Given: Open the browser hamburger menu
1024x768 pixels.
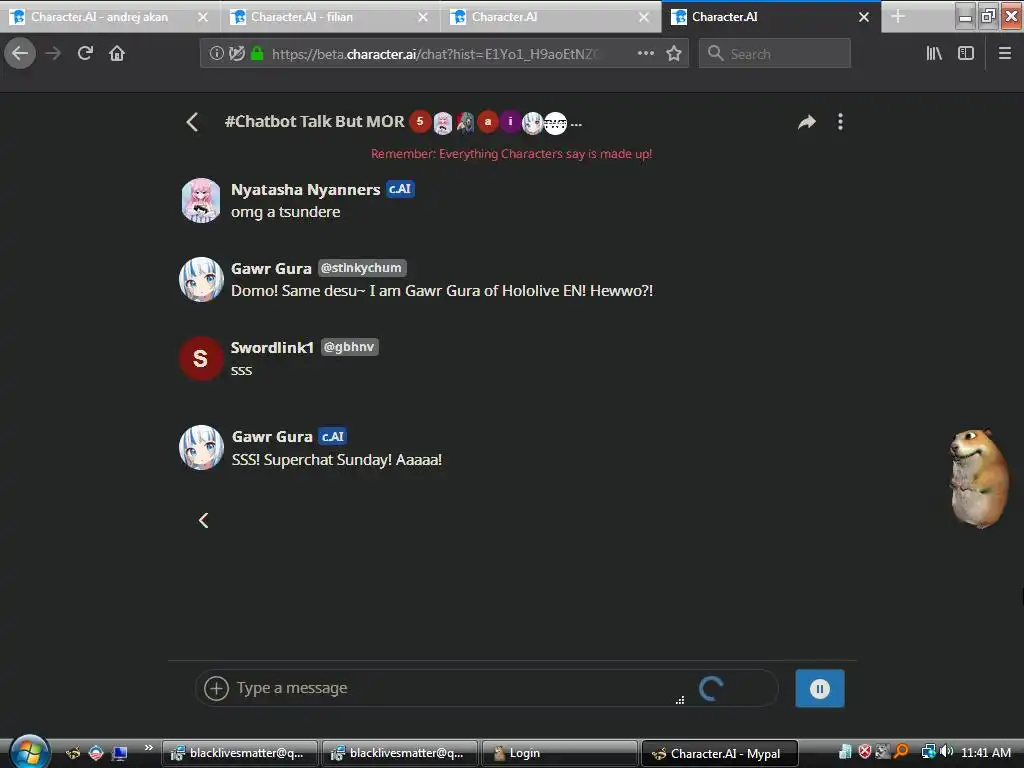Looking at the screenshot, I should coord(1005,54).
